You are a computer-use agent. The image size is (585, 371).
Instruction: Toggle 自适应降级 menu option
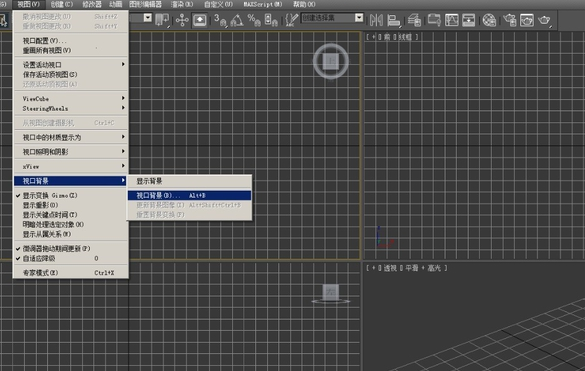(71, 258)
